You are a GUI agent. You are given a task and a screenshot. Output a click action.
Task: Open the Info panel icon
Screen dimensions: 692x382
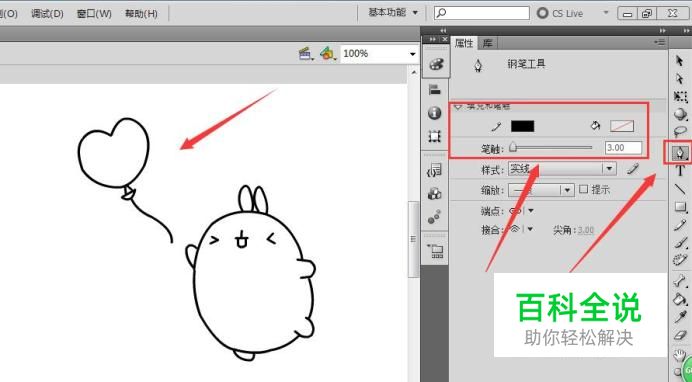(435, 113)
